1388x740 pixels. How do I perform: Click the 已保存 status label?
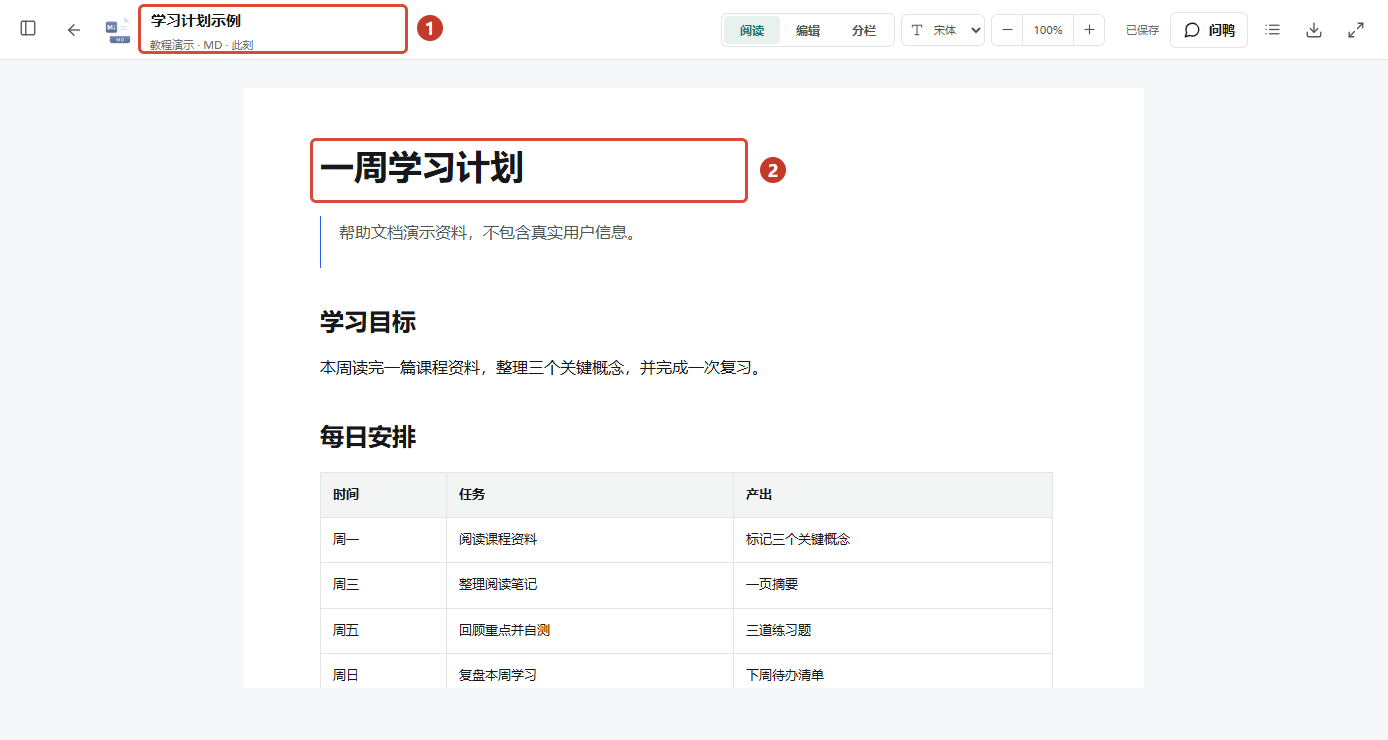click(x=1142, y=30)
